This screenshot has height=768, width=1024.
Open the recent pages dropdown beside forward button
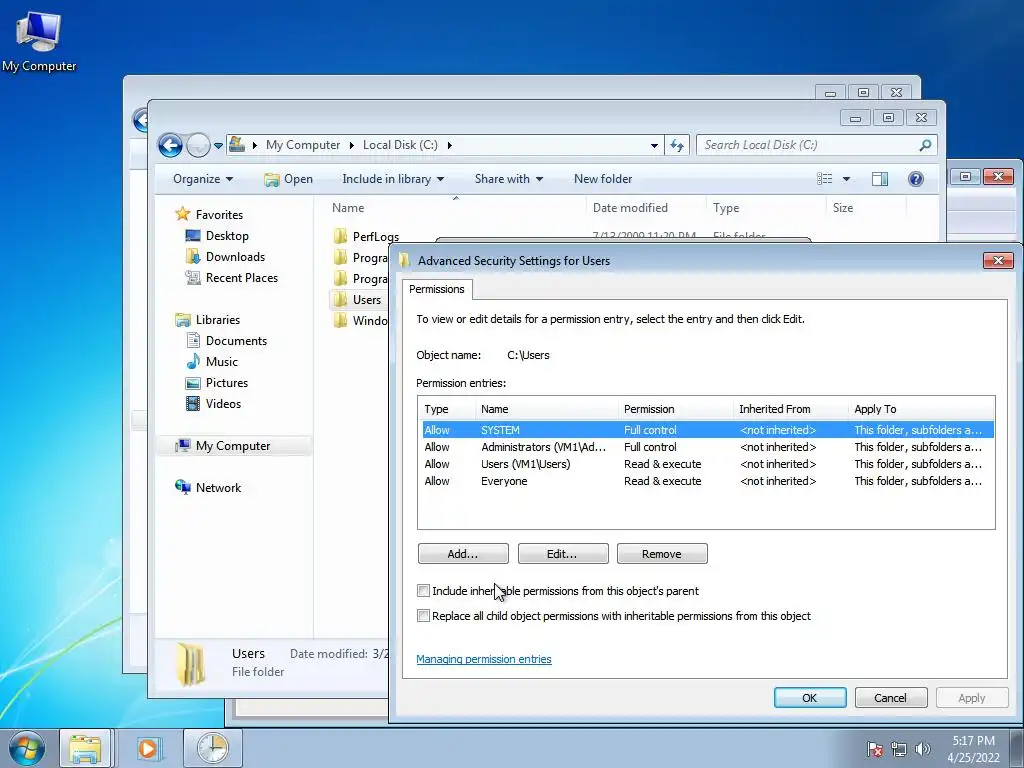click(218, 146)
